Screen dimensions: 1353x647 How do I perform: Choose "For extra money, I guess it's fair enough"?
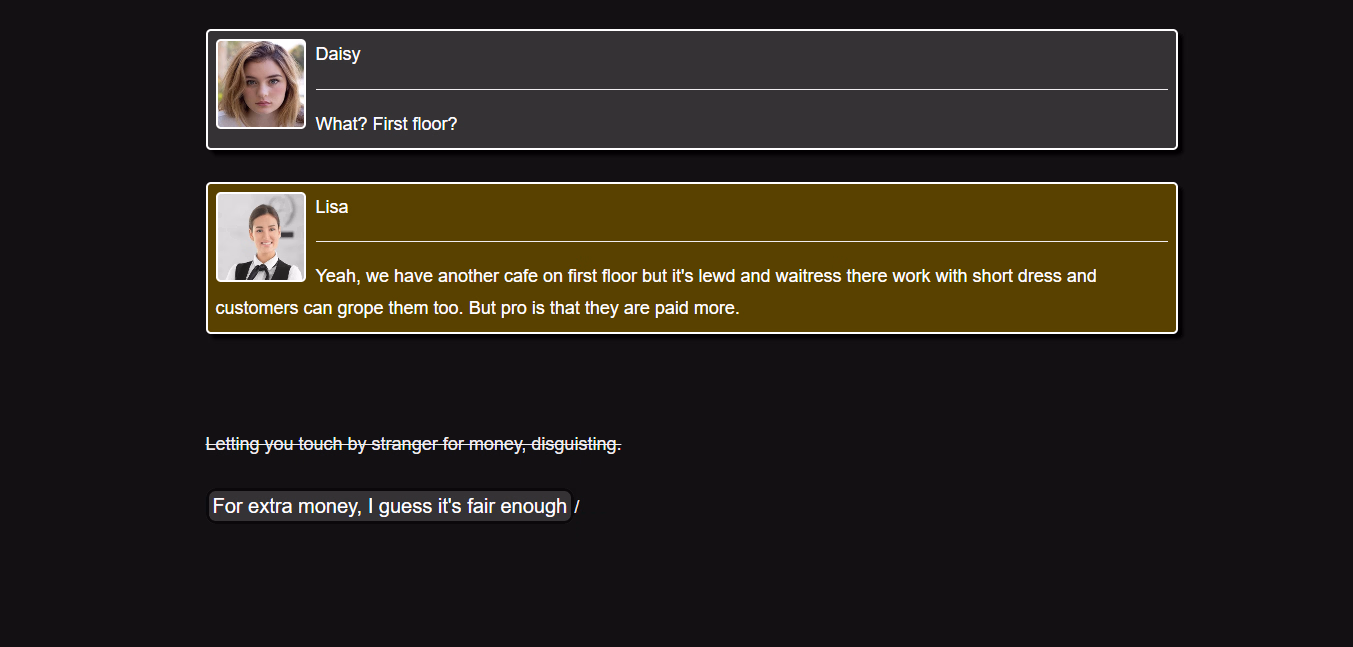(389, 506)
